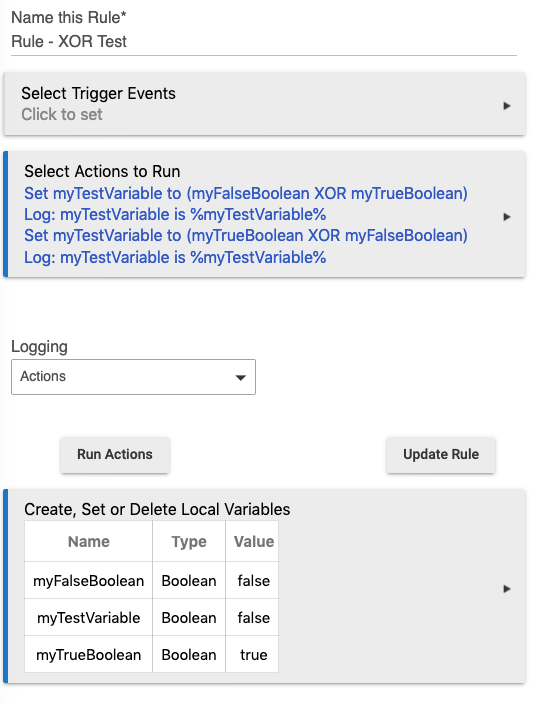Expand the Local Variables section arrow
The width and height of the screenshot is (536, 704).
[x=507, y=589]
